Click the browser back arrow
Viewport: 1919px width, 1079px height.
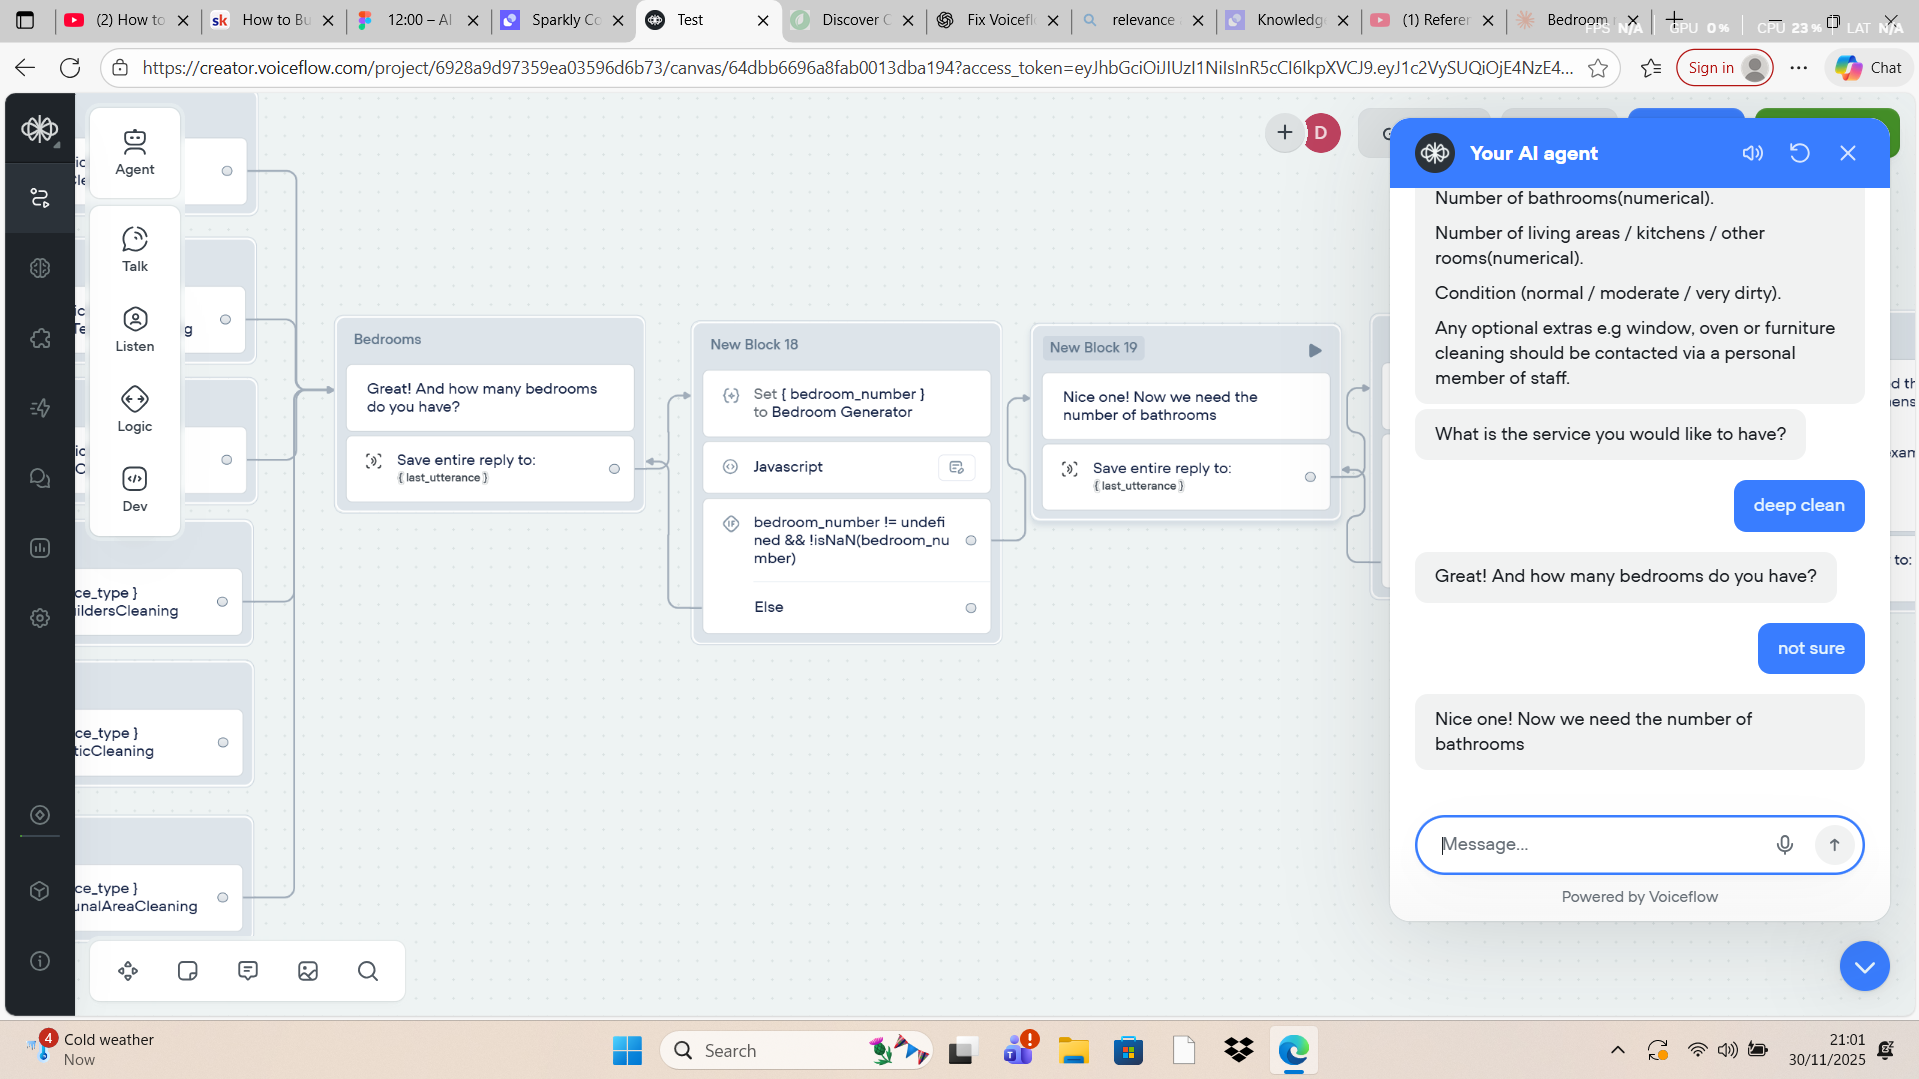point(25,68)
